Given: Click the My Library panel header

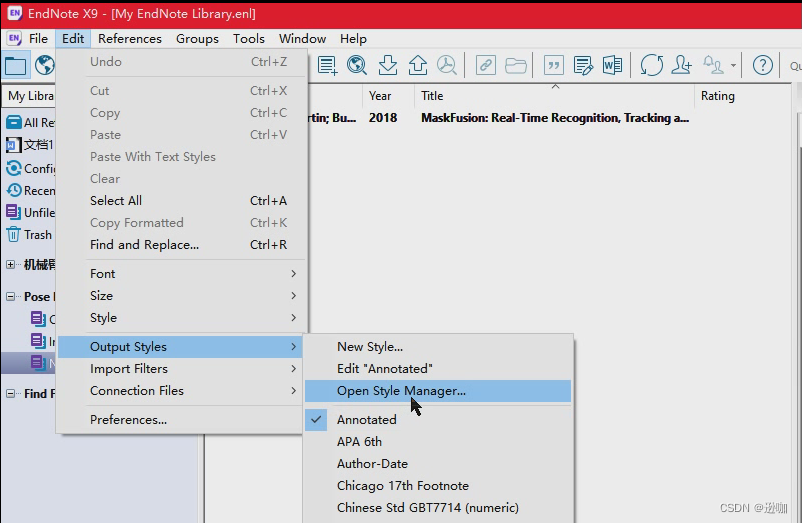Looking at the screenshot, I should click(x=30, y=96).
